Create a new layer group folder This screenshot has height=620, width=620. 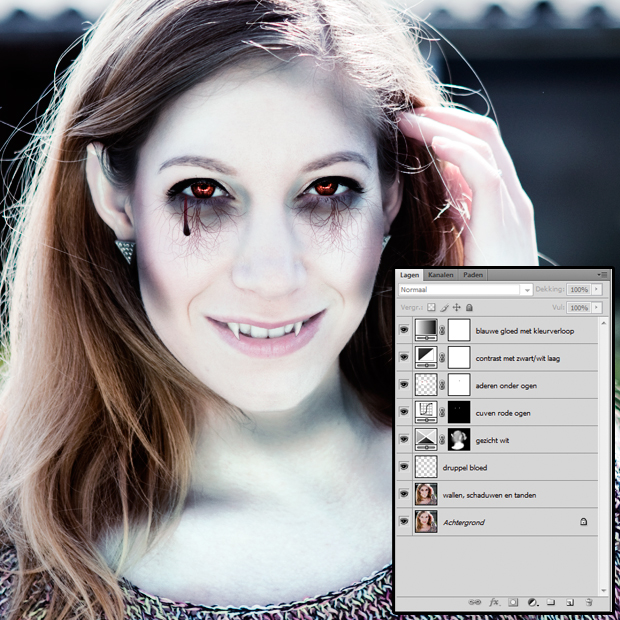551,602
